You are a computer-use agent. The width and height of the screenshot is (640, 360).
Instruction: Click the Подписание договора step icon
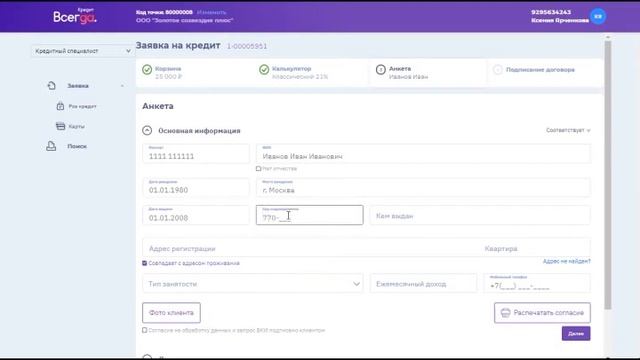coord(498,70)
